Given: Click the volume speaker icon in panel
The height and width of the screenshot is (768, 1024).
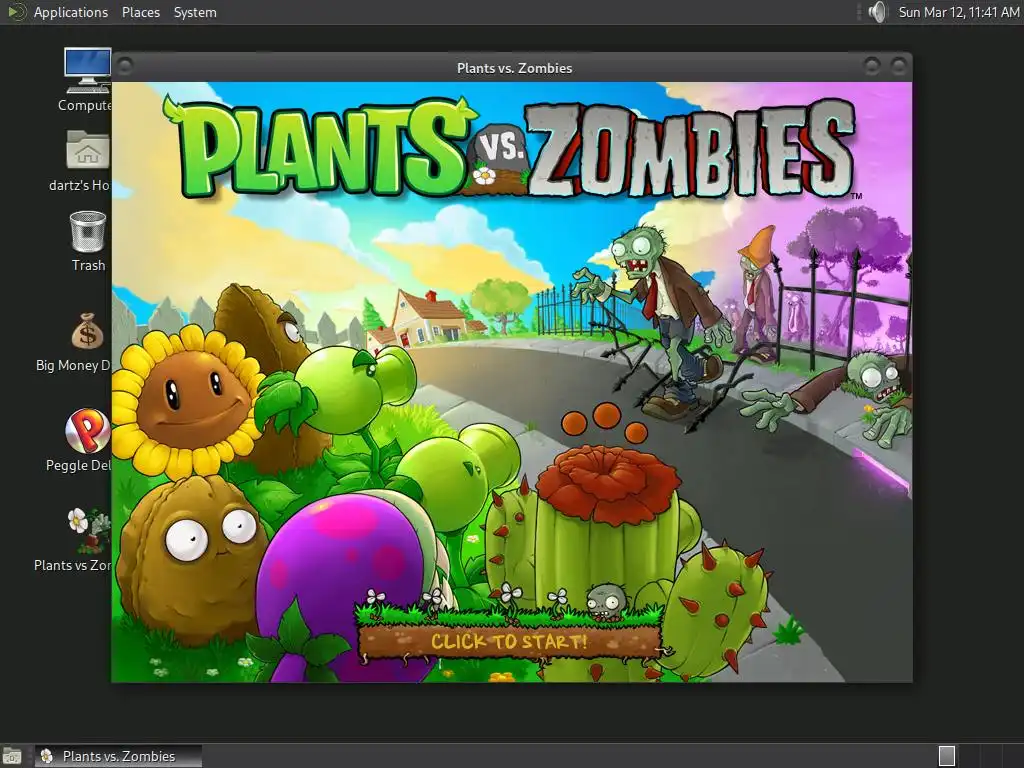Looking at the screenshot, I should pyautogui.click(x=878, y=12).
